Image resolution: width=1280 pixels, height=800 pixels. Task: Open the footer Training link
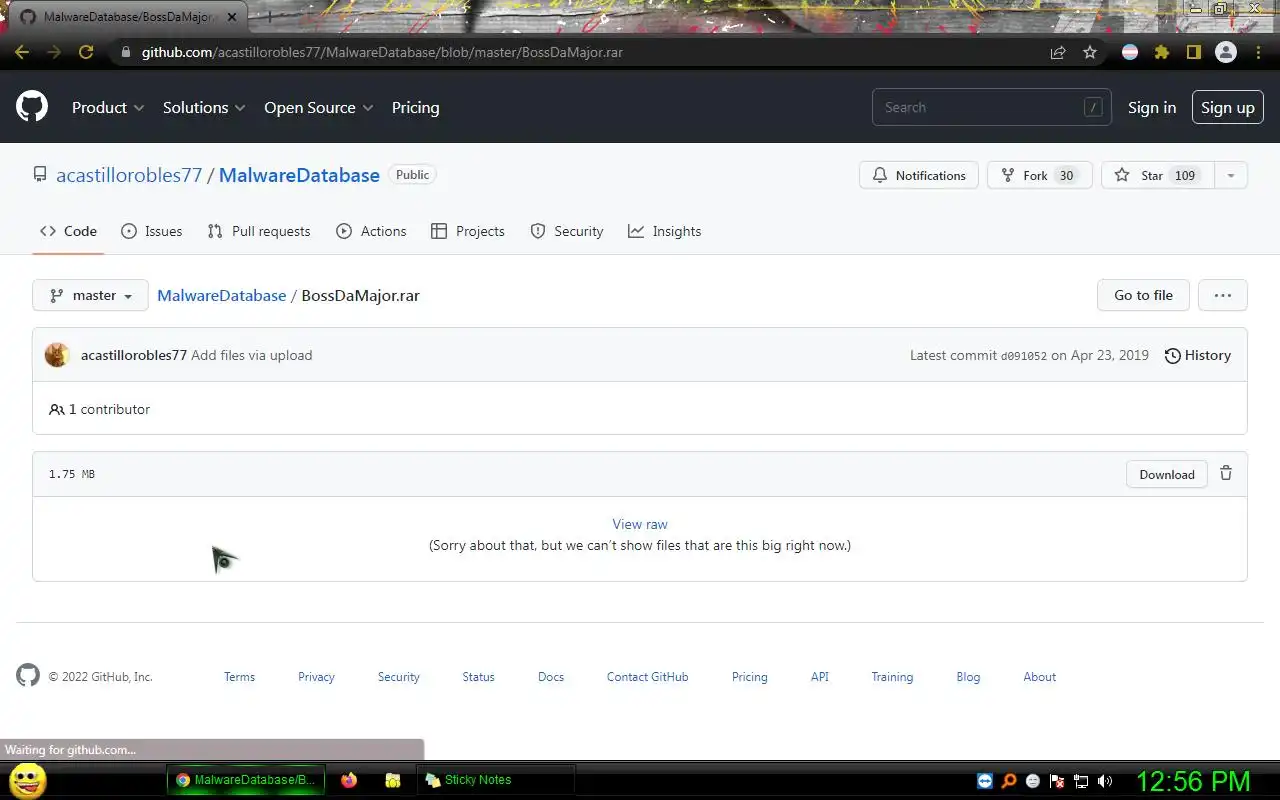tap(892, 677)
